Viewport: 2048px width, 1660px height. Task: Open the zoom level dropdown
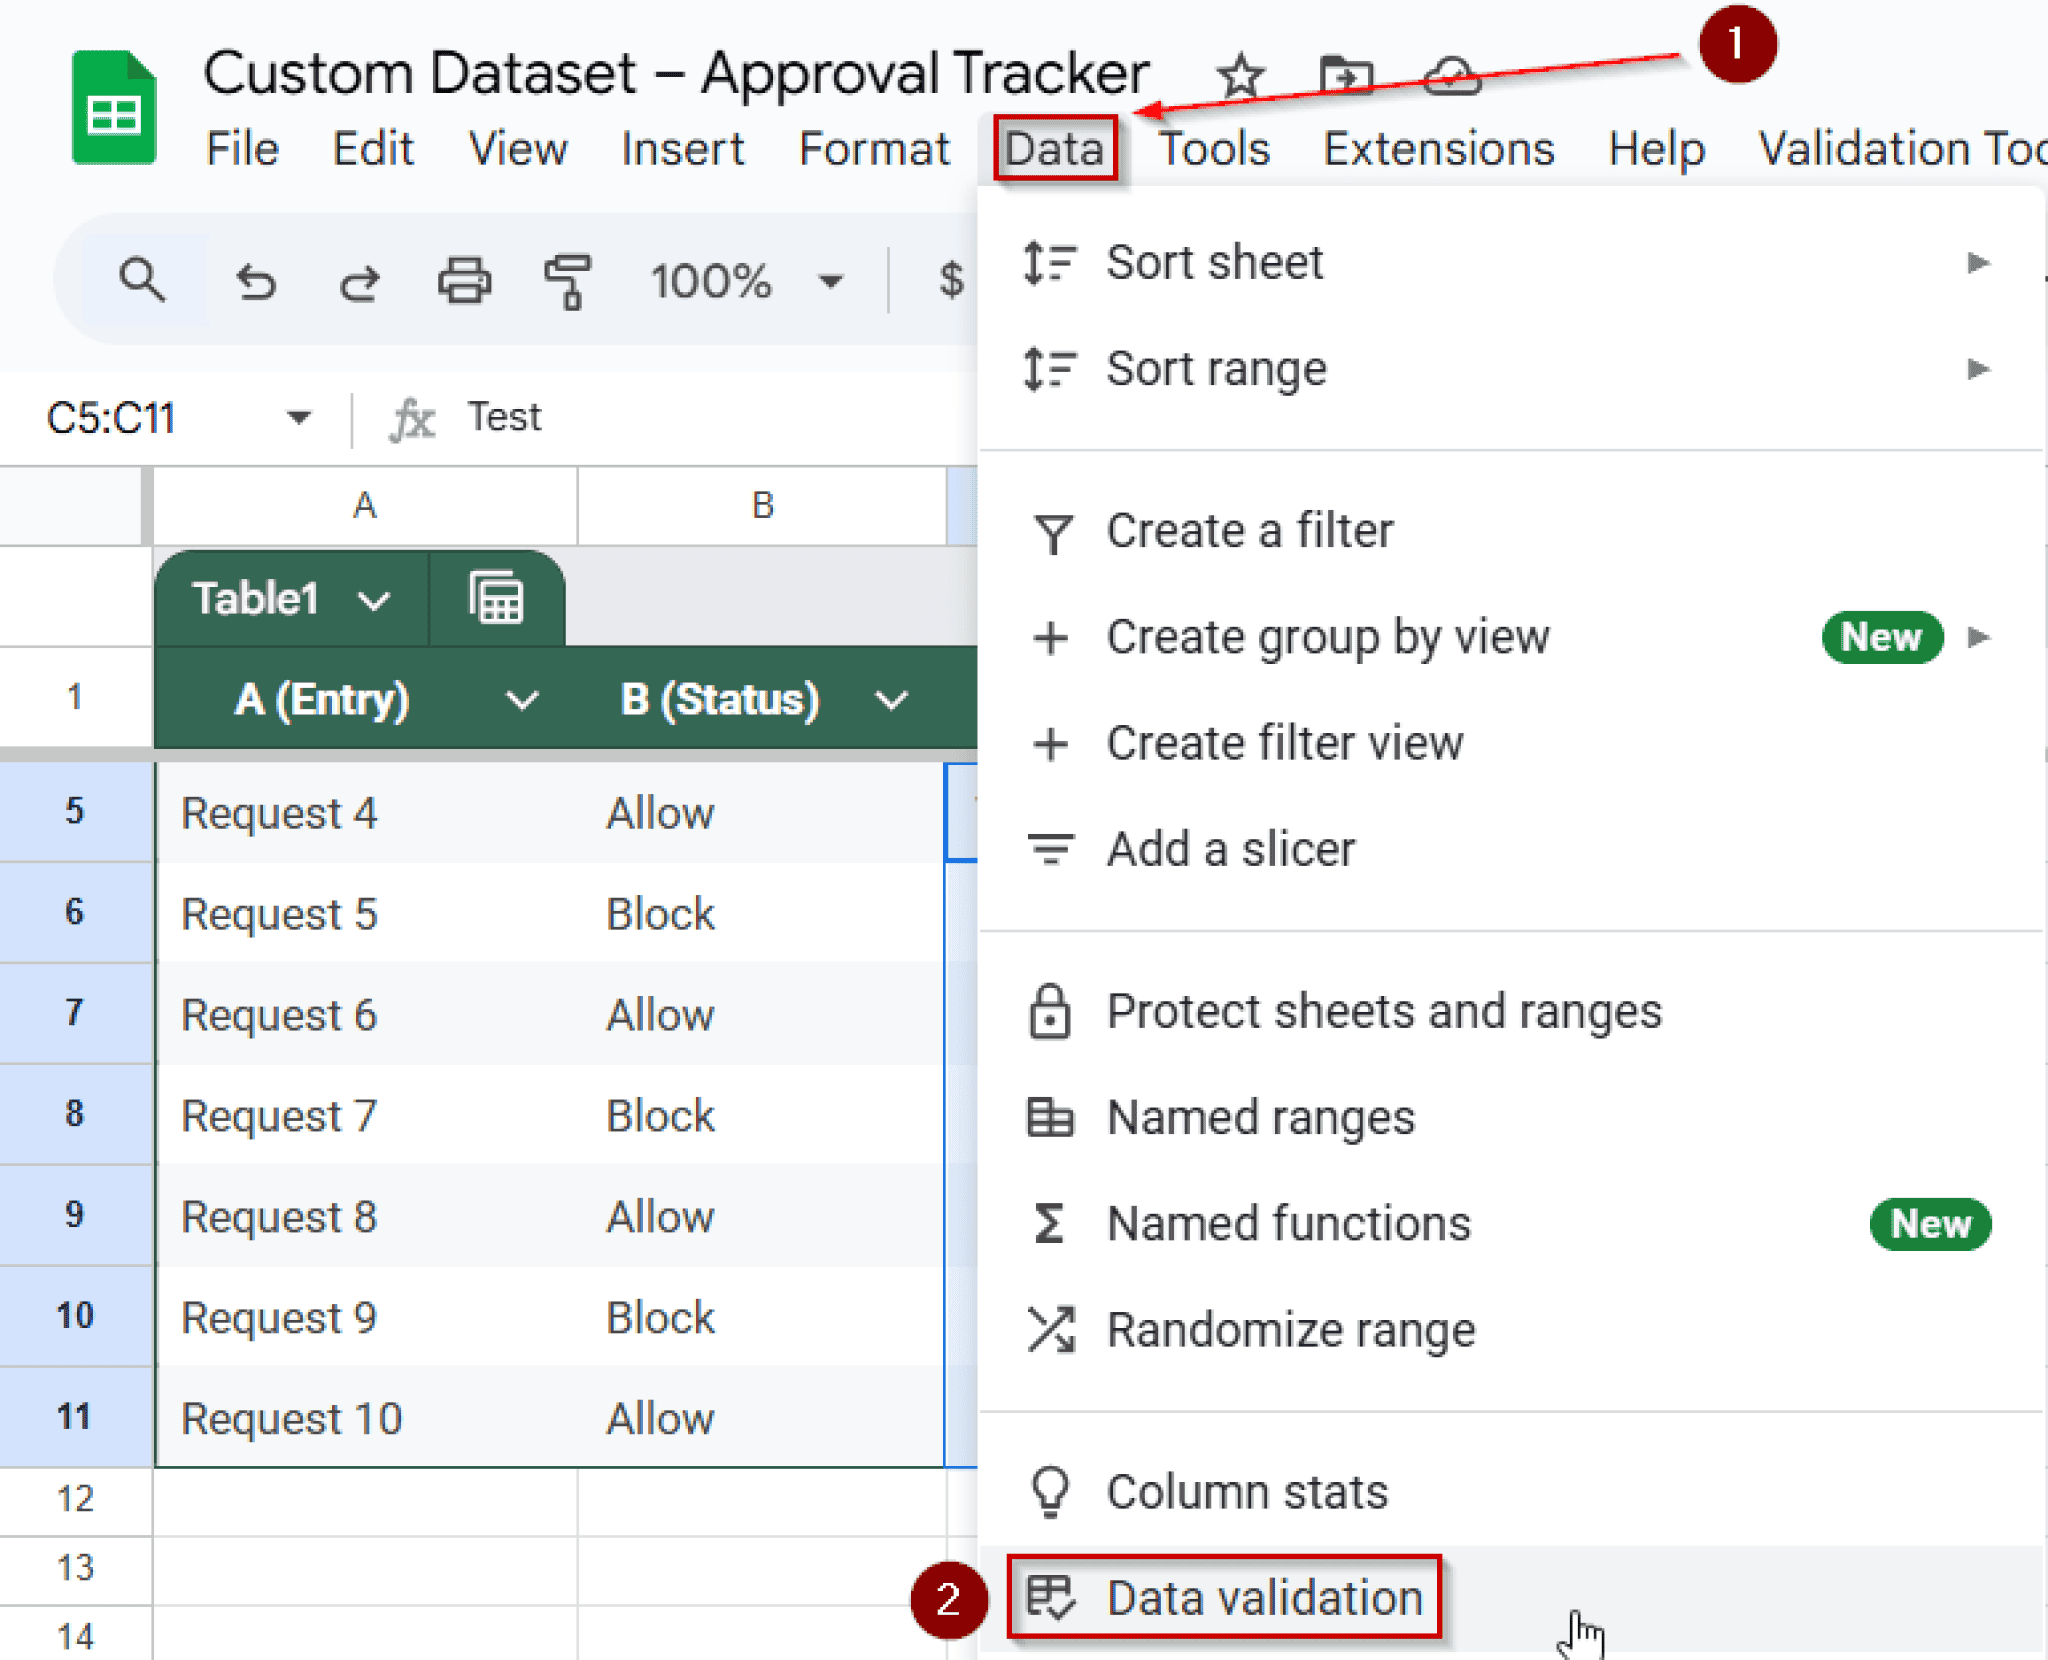[828, 281]
